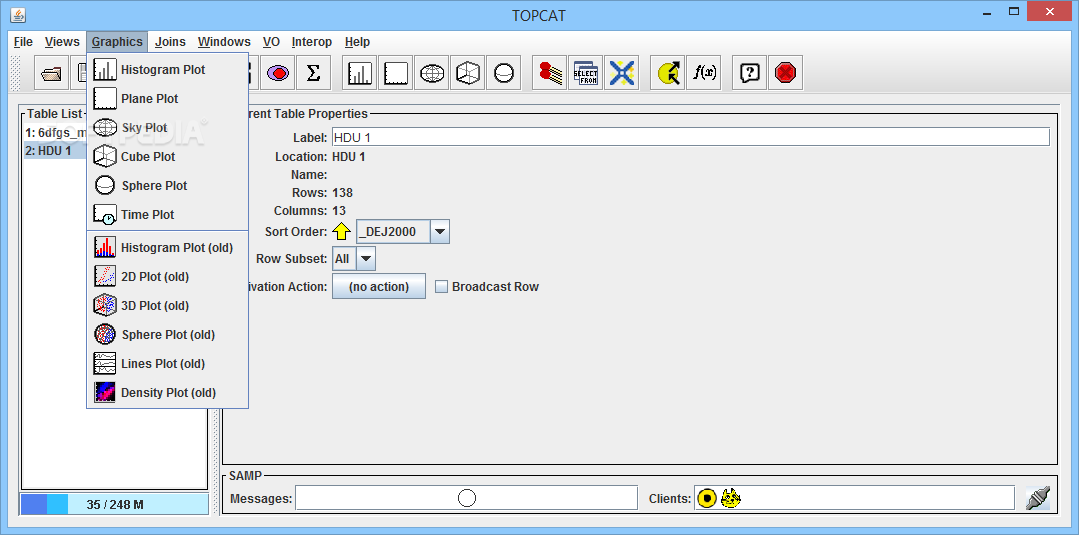Click the Java icon in title bar
1079x535 pixels.
pos(18,14)
